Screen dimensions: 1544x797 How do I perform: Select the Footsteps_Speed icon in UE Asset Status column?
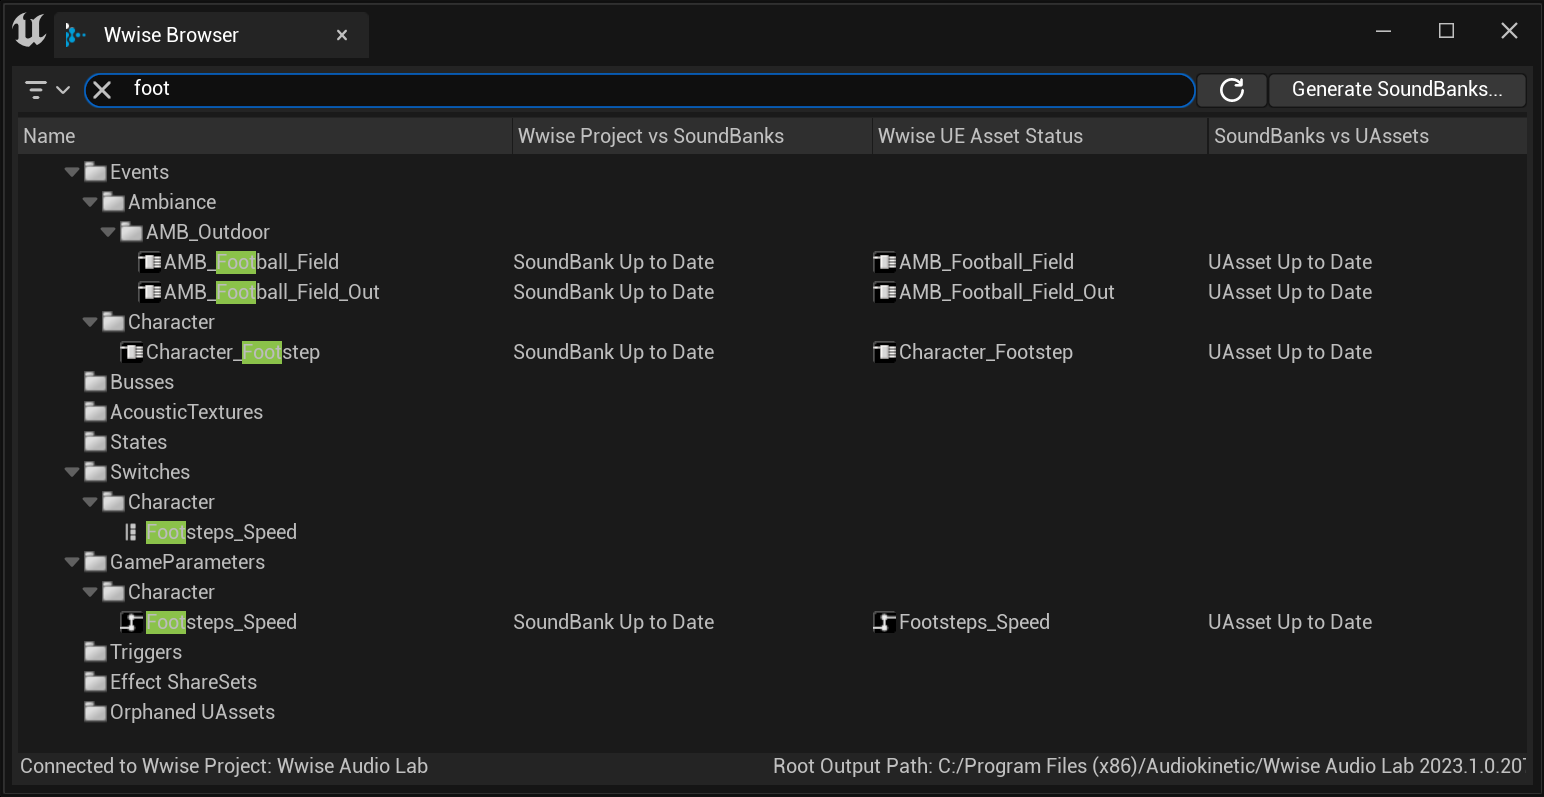tap(884, 621)
